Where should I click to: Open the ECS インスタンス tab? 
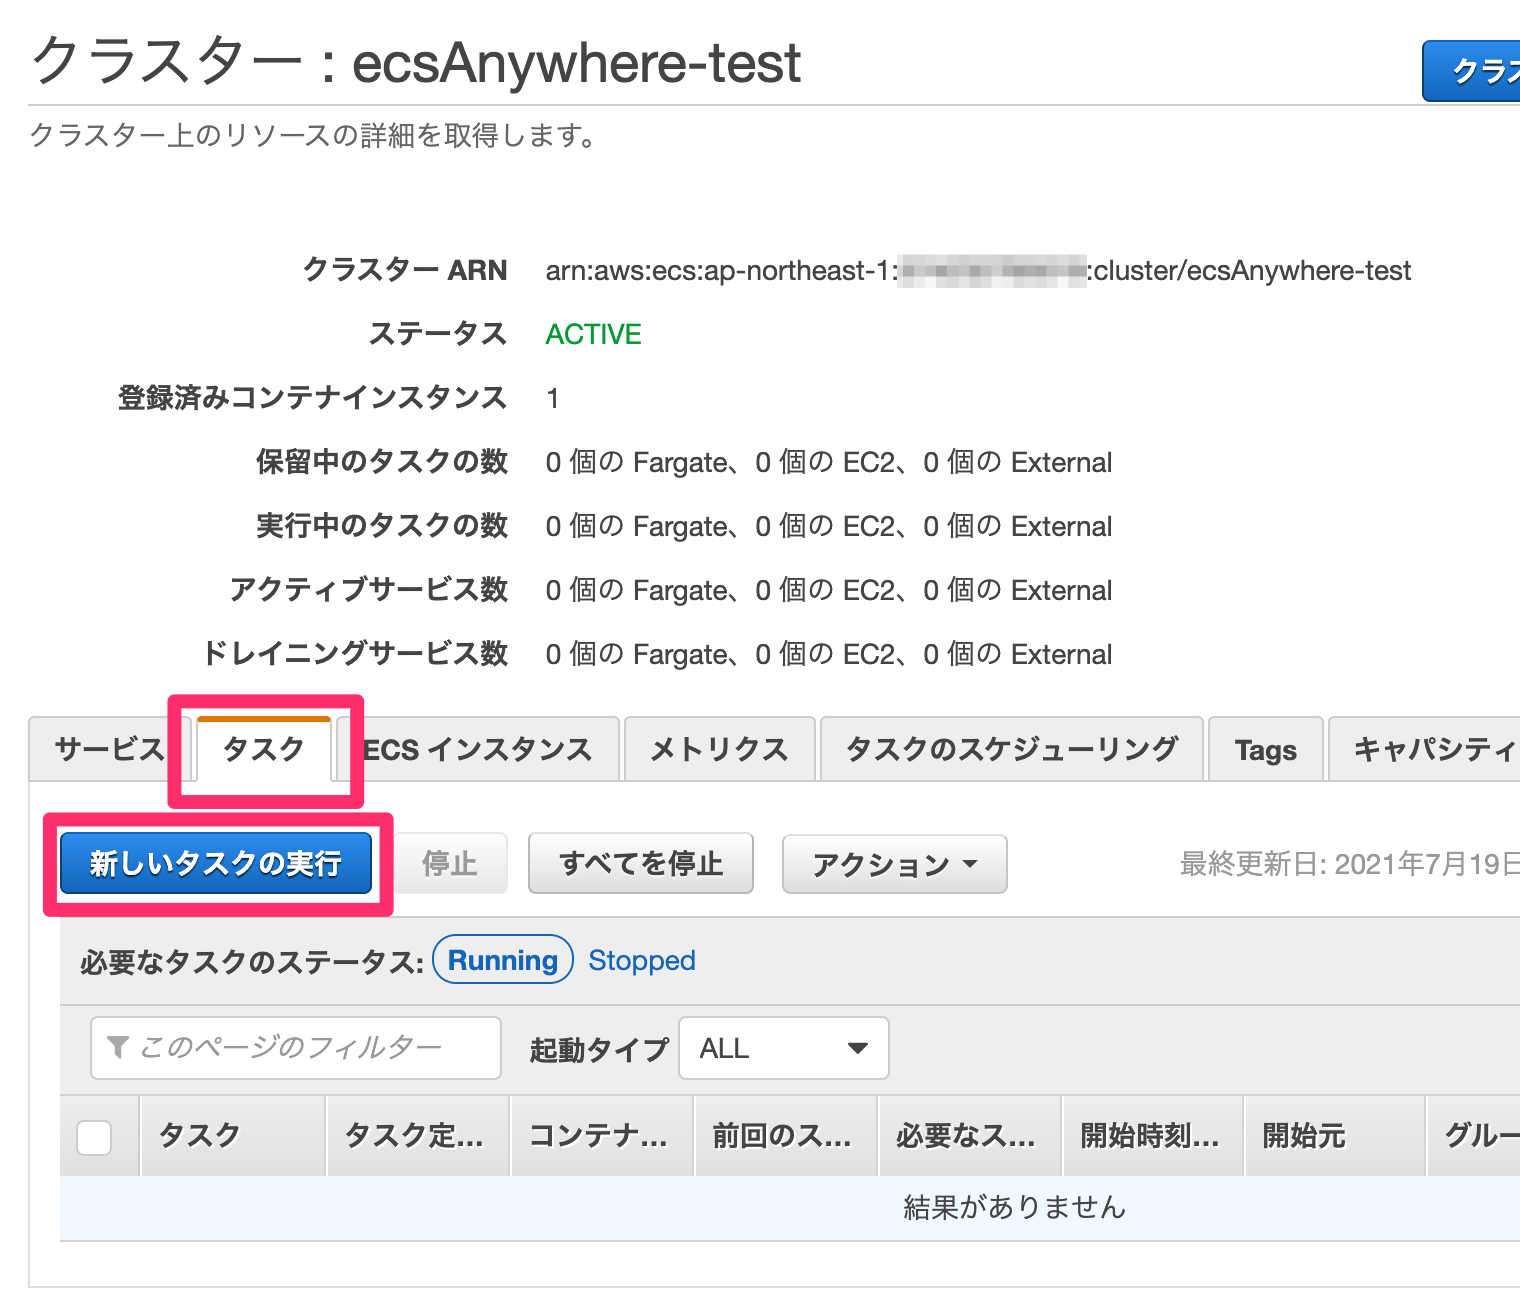click(477, 749)
